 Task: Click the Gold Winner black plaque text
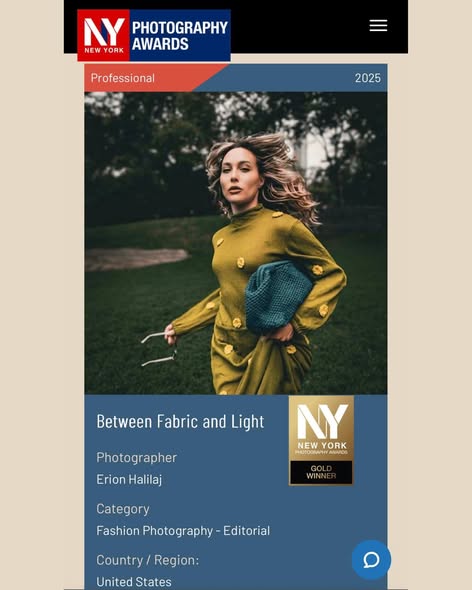321,472
